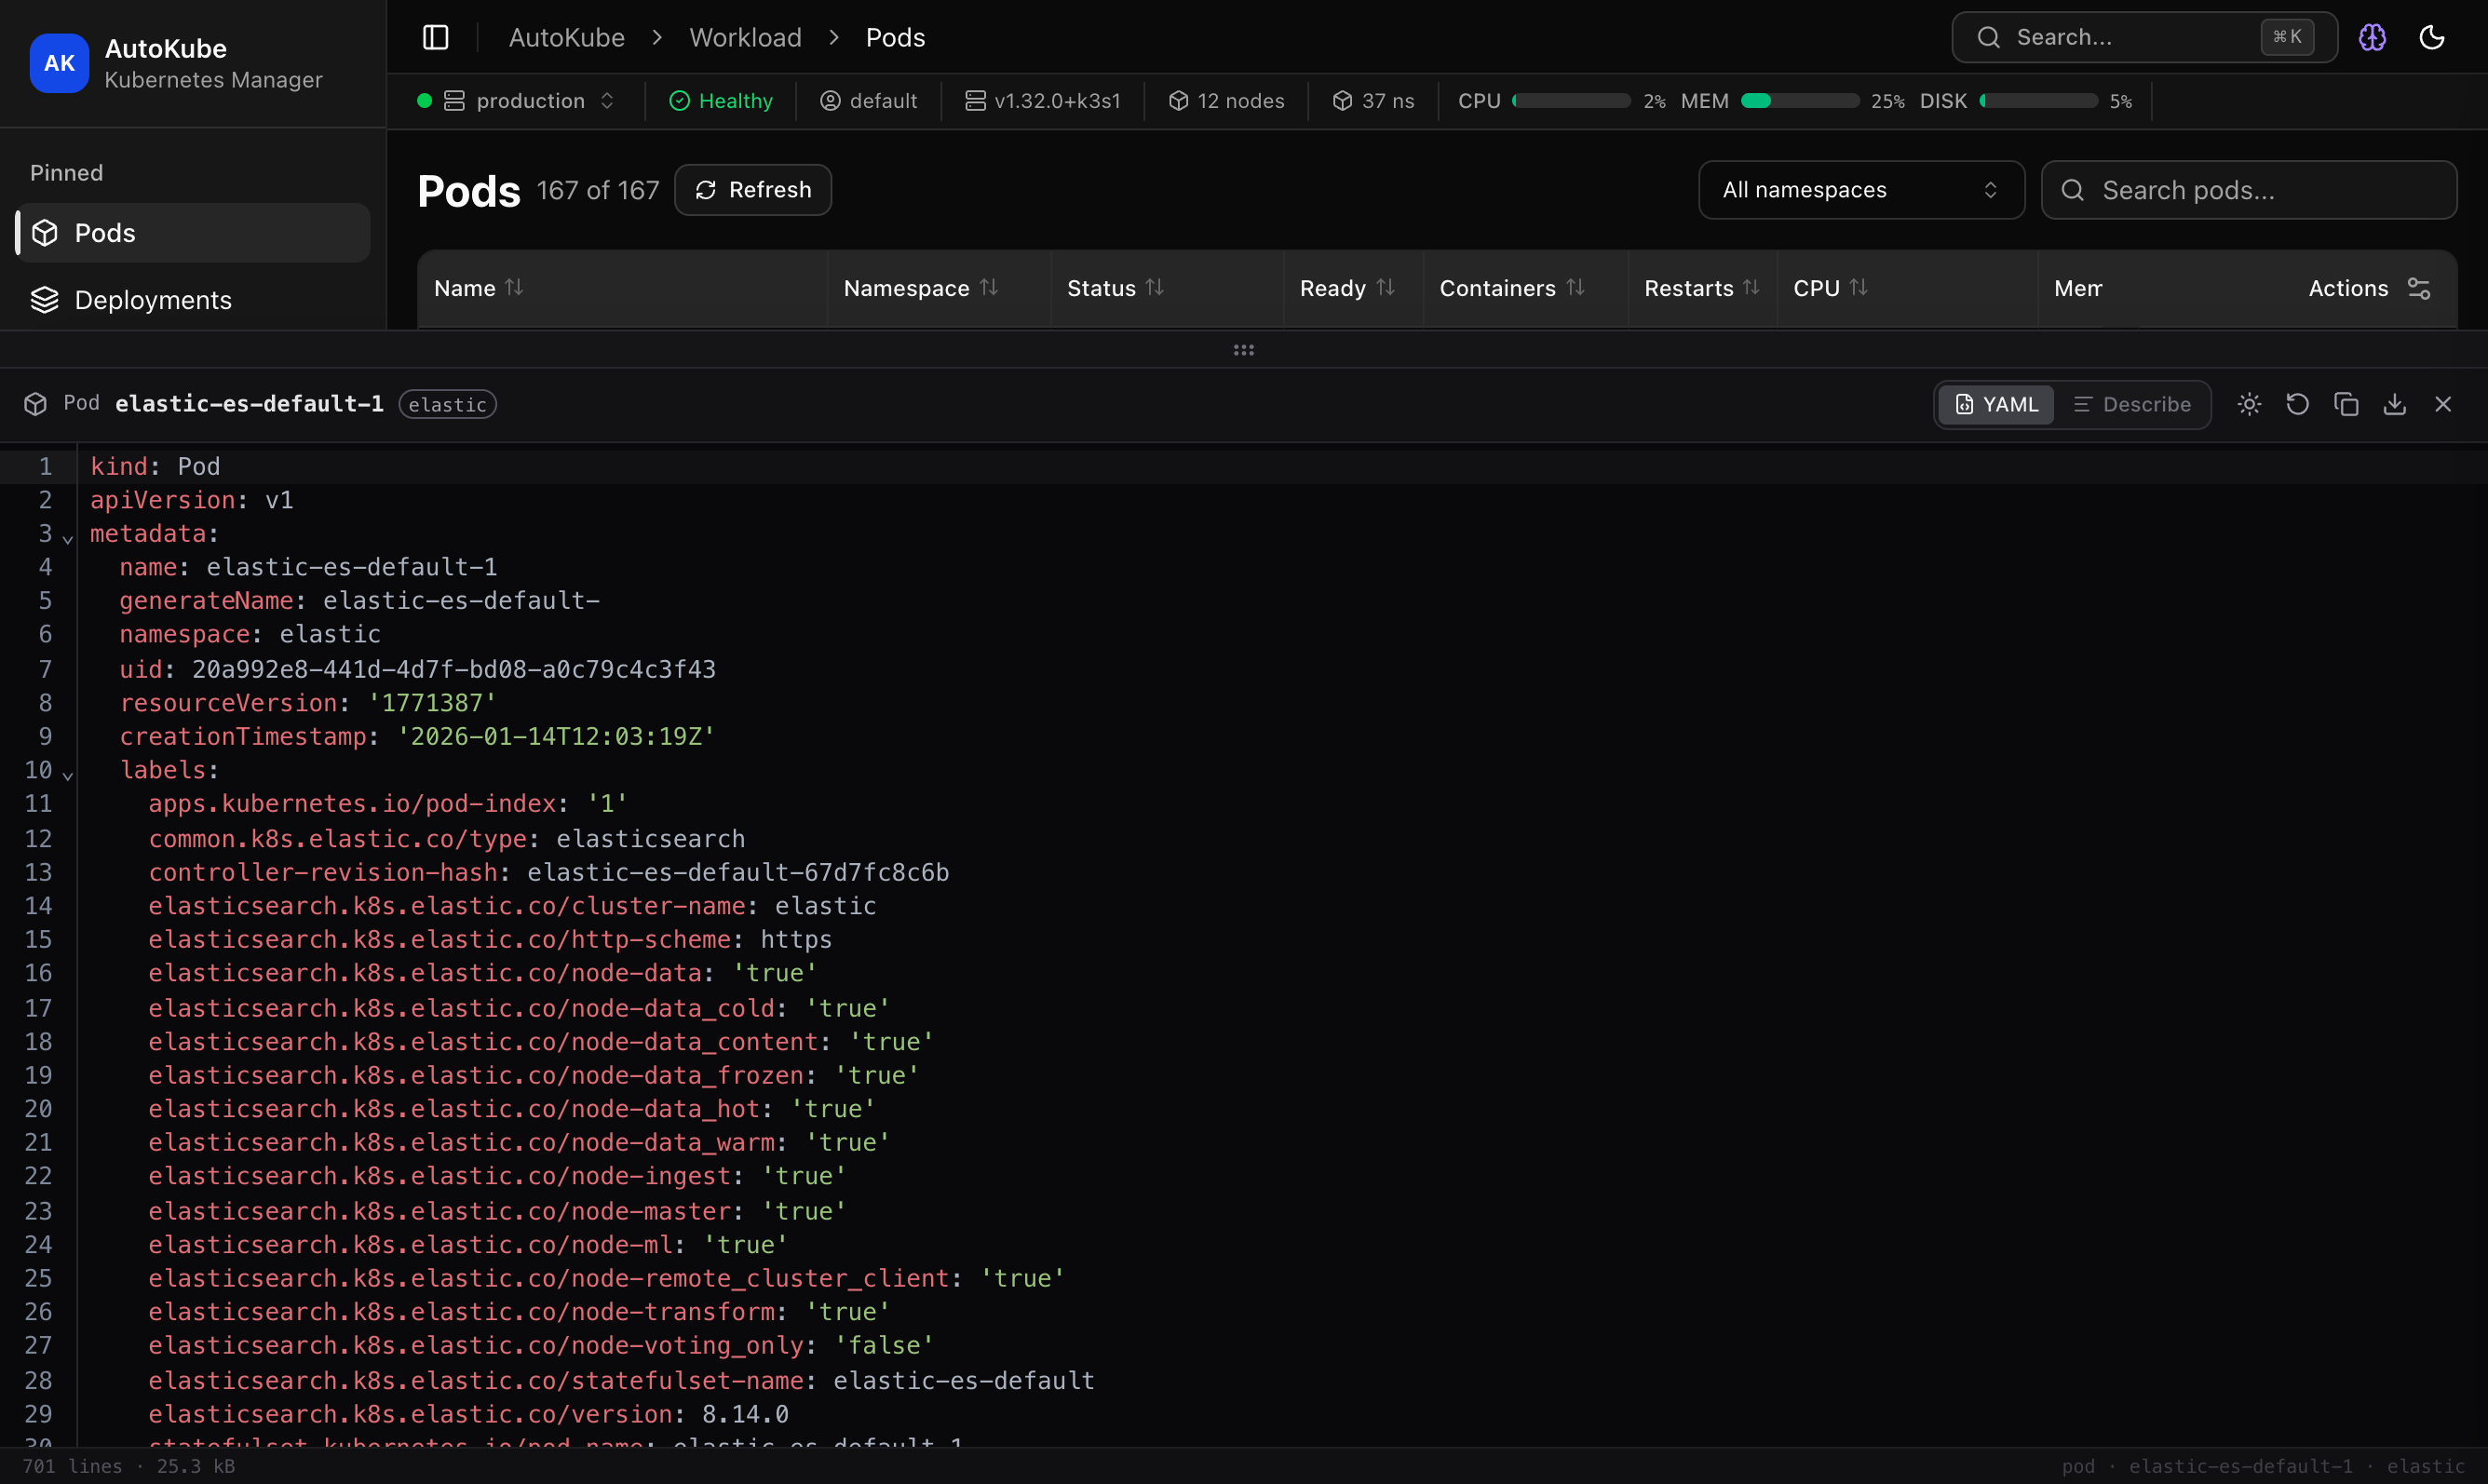Toggle editor theme sun icon
Screen dimensions: 2488x1484
2249,404
